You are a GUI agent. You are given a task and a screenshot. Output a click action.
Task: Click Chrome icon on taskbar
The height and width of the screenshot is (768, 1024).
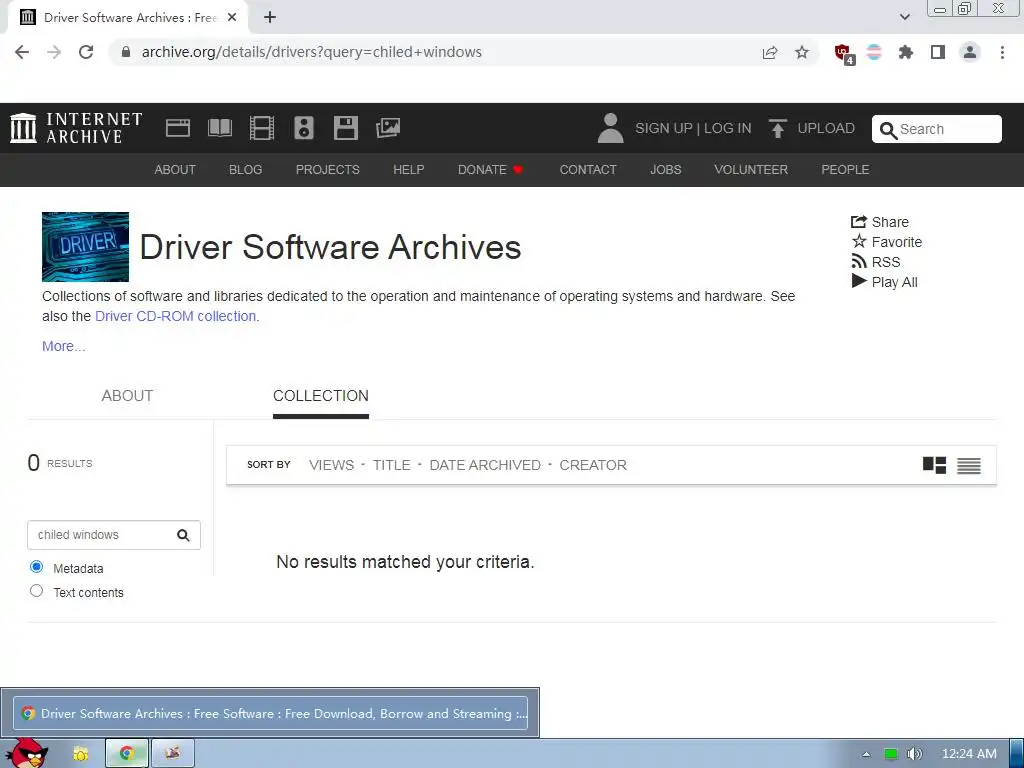click(127, 753)
